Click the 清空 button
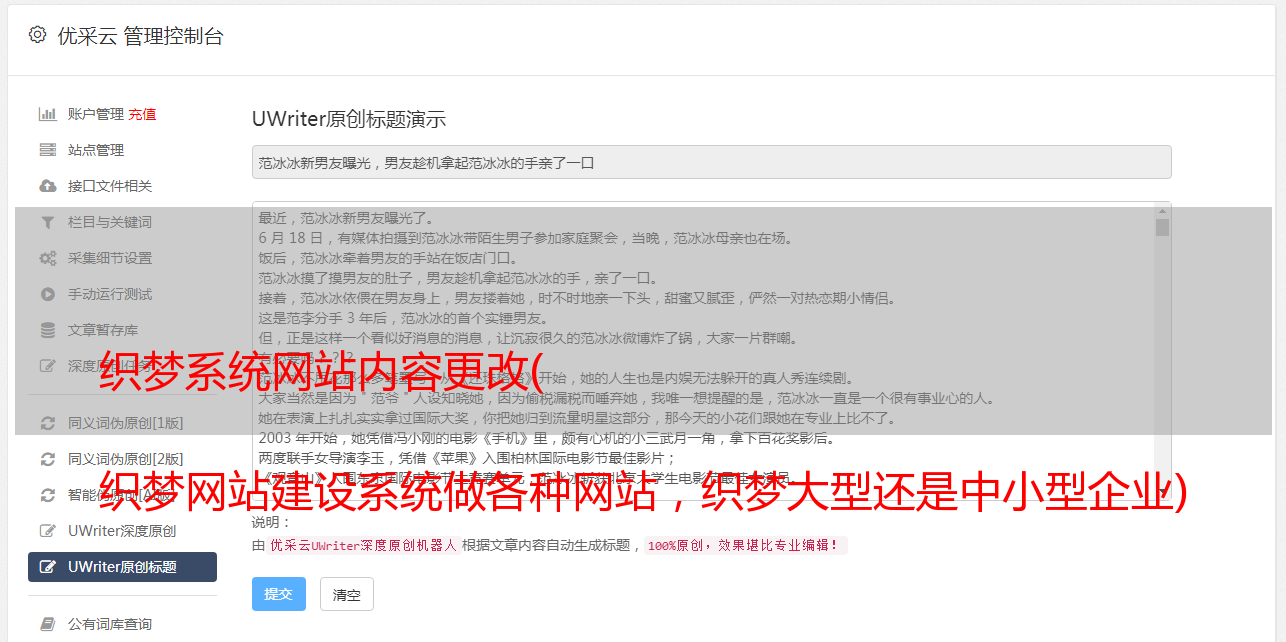The image size is (1286, 642). click(x=347, y=594)
